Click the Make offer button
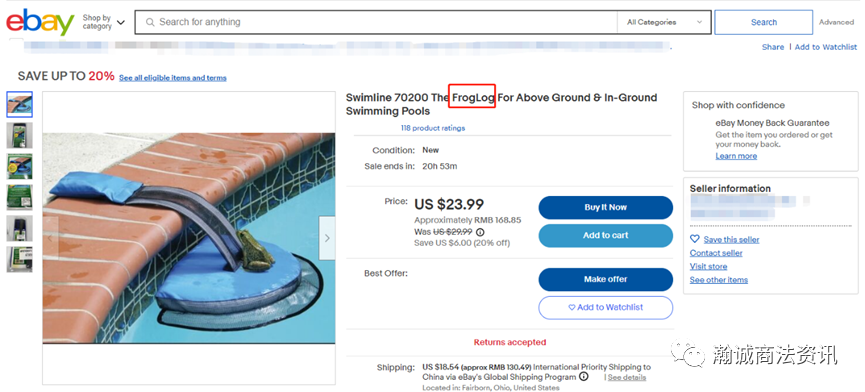Viewport: 865px width, 392px height. (606, 280)
